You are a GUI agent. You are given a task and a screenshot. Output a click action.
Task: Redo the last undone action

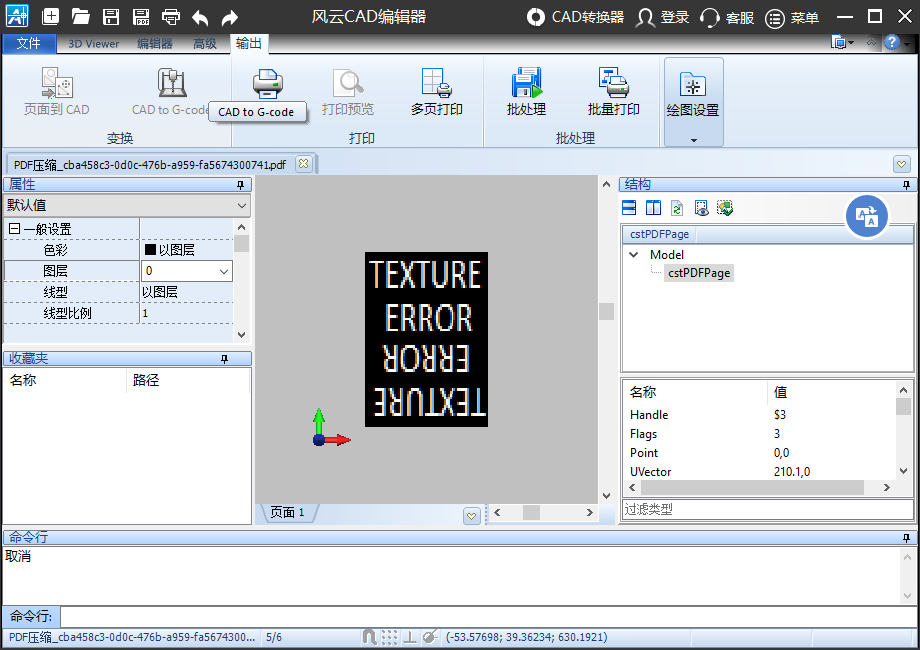(x=229, y=17)
